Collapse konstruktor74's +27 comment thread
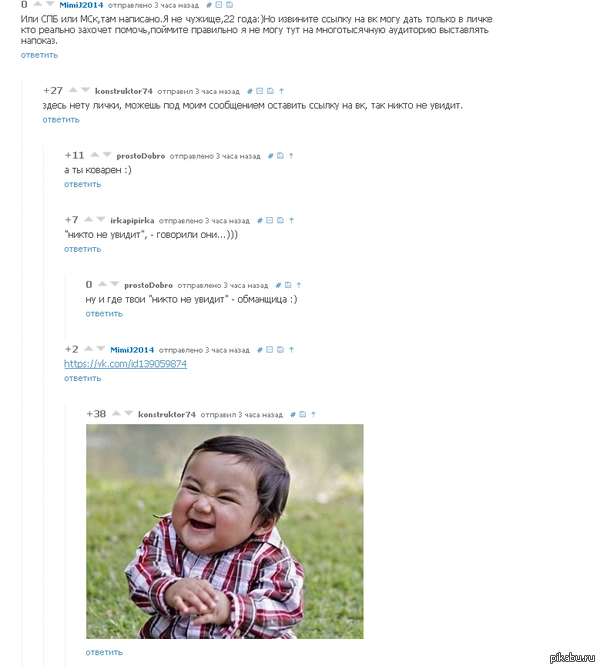 (259, 91)
